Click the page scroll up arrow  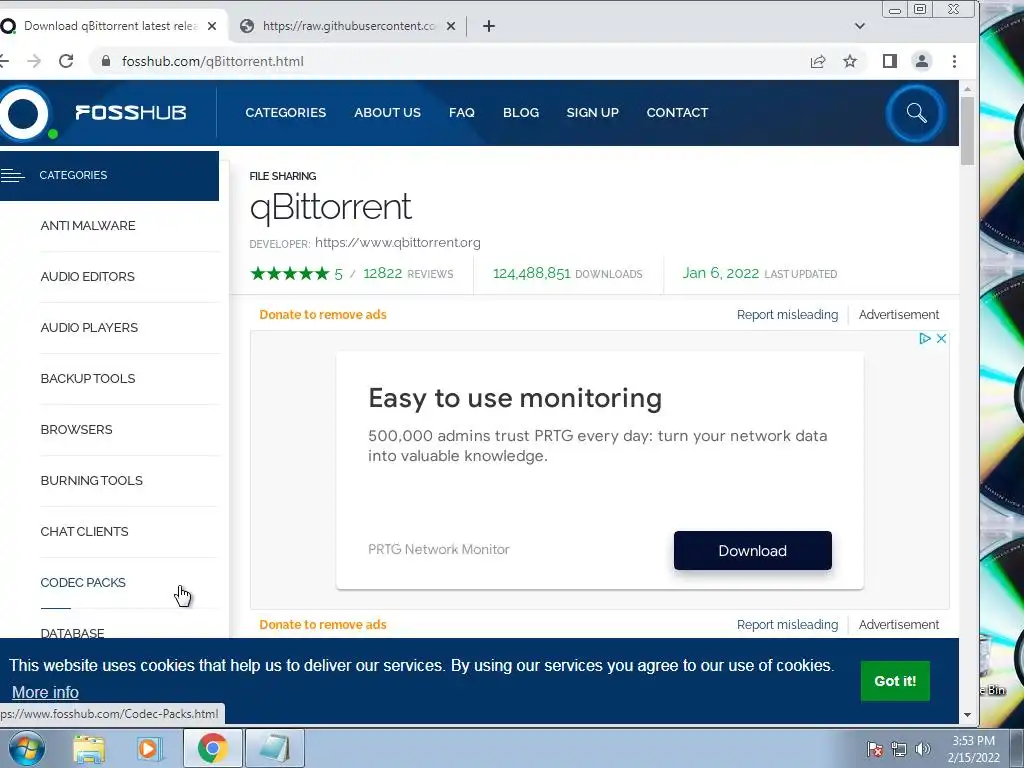tap(967, 88)
